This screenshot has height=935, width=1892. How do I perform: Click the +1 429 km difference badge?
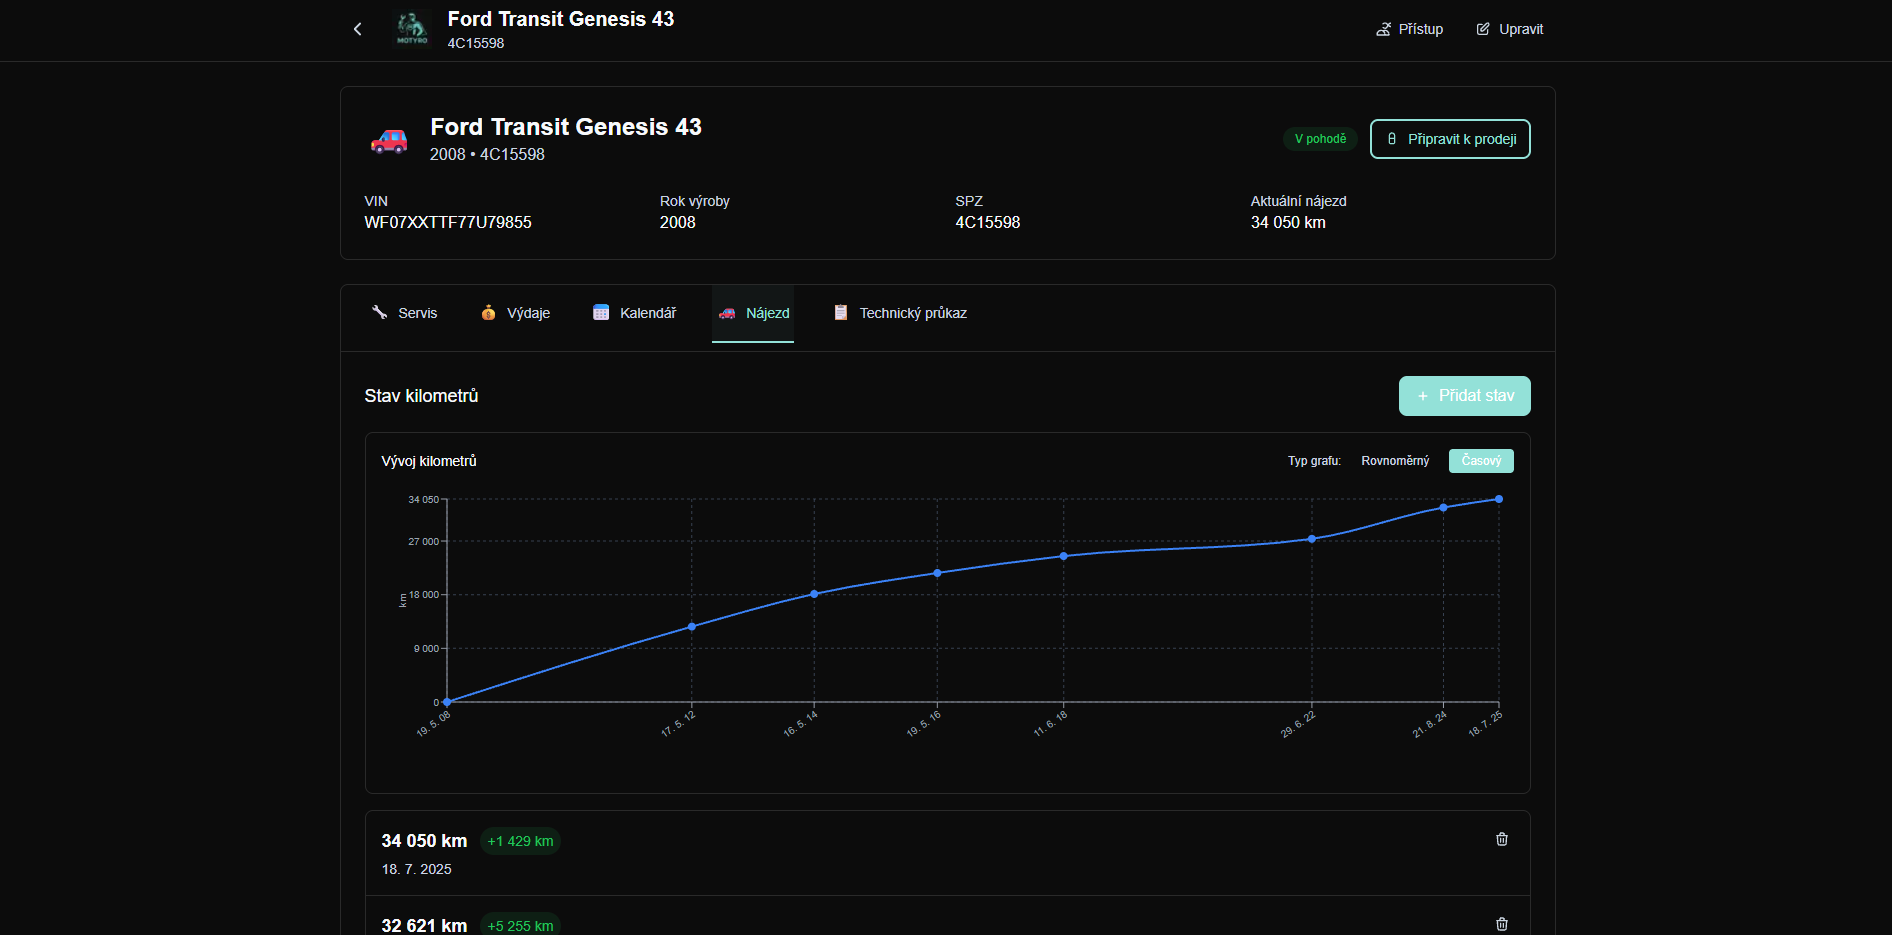[x=520, y=841]
